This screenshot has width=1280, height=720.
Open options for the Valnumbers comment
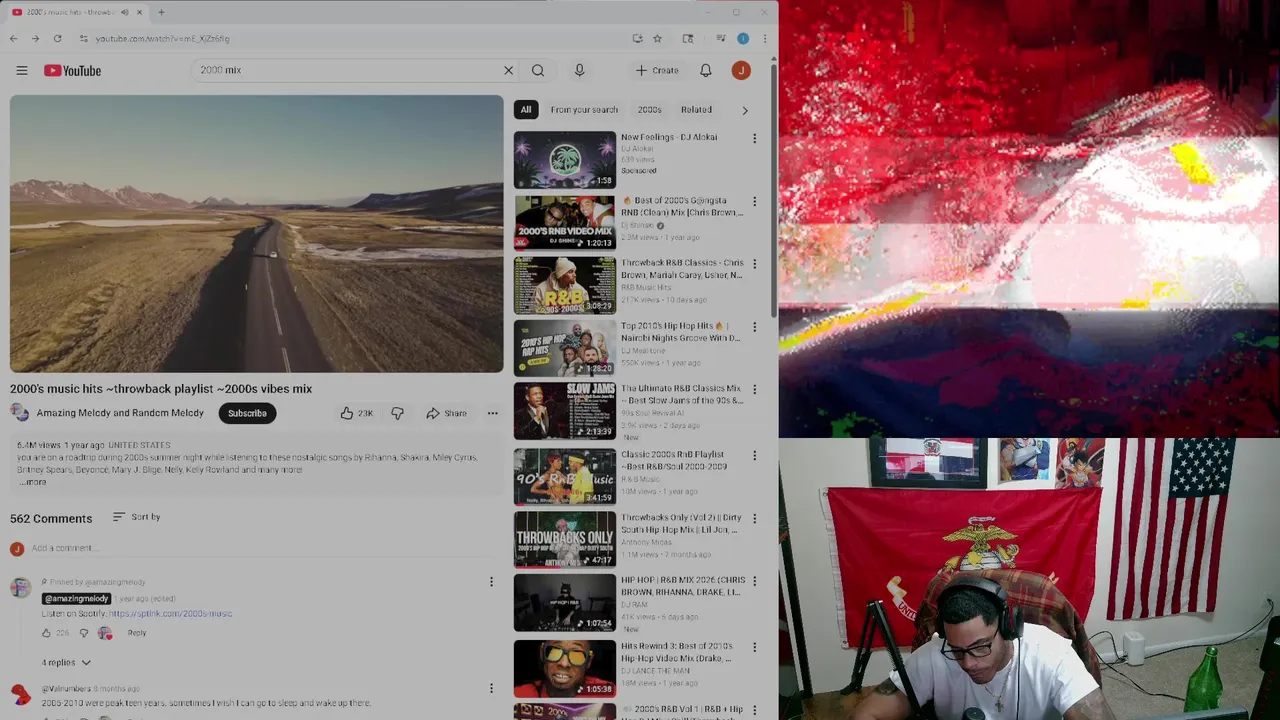click(x=491, y=688)
